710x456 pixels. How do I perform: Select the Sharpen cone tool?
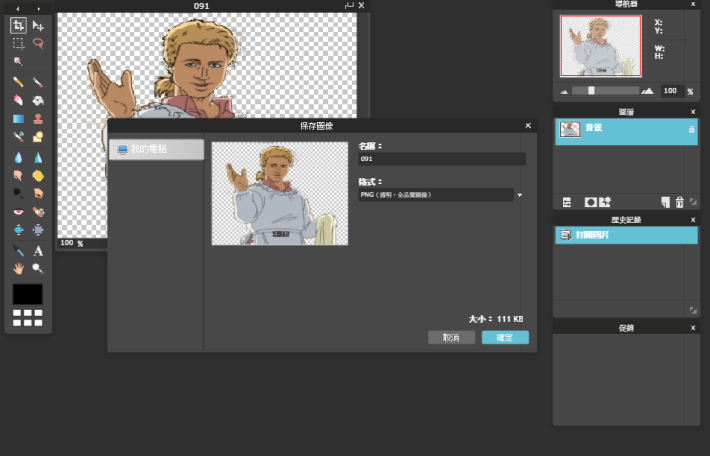pos(38,158)
